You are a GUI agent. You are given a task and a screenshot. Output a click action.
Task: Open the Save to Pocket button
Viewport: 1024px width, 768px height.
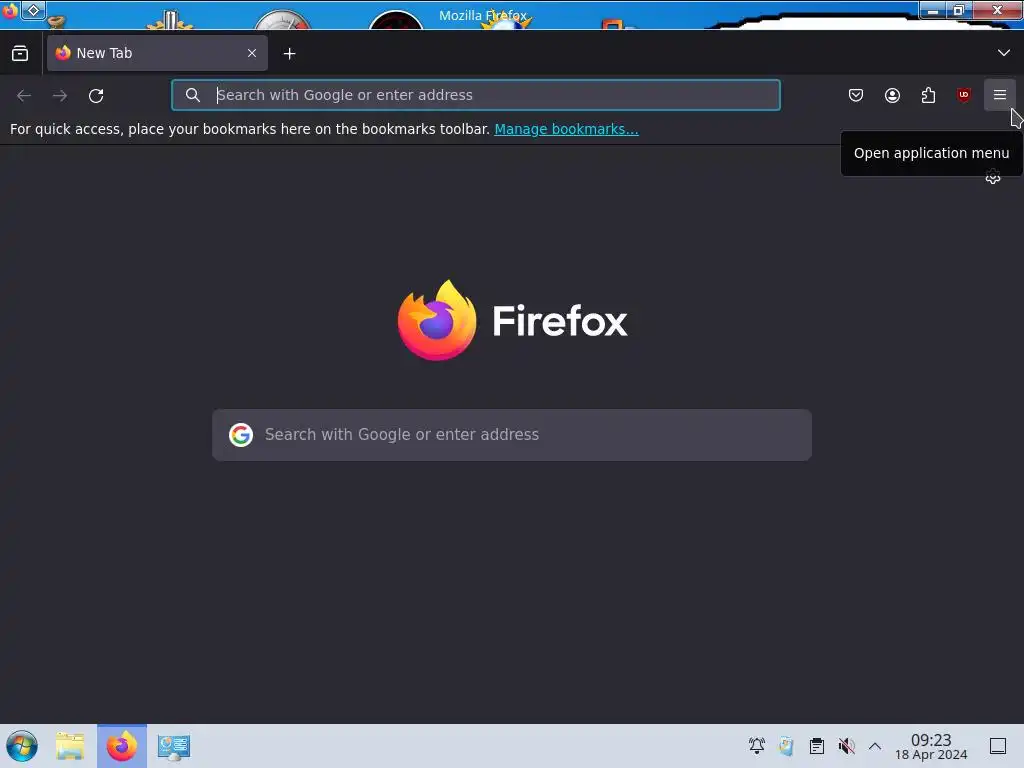[856, 95]
